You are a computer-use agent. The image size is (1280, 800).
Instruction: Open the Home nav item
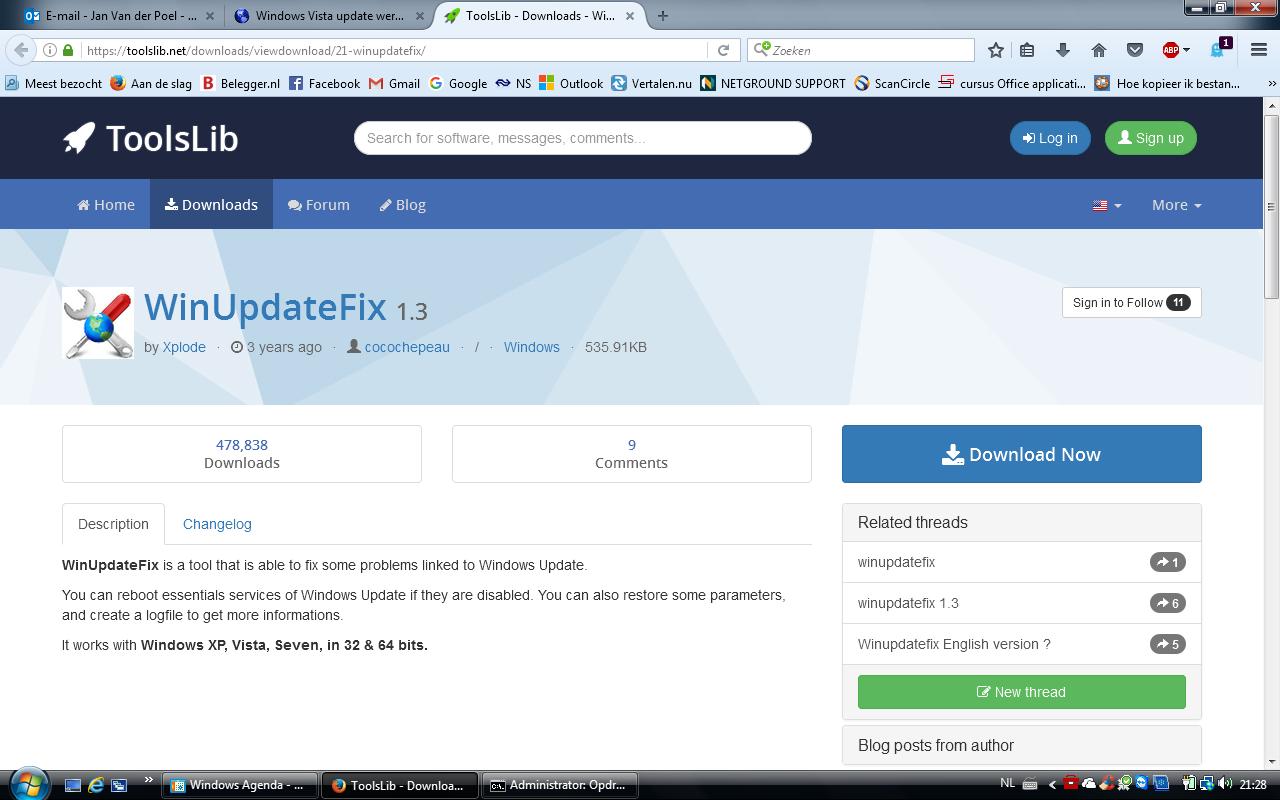106,205
